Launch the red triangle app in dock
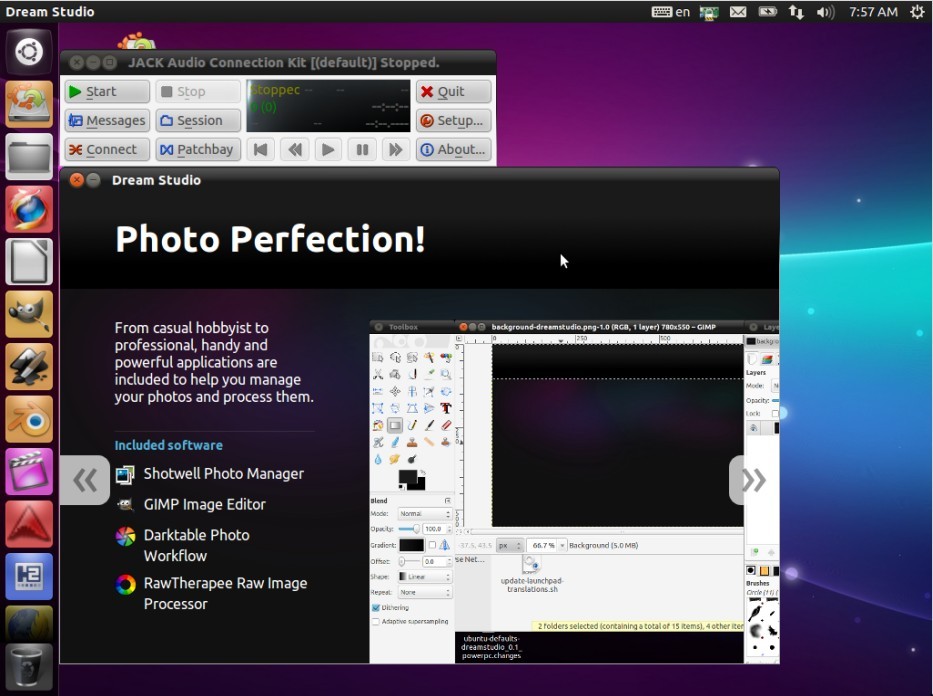Image resolution: width=933 pixels, height=696 pixels. coord(29,523)
